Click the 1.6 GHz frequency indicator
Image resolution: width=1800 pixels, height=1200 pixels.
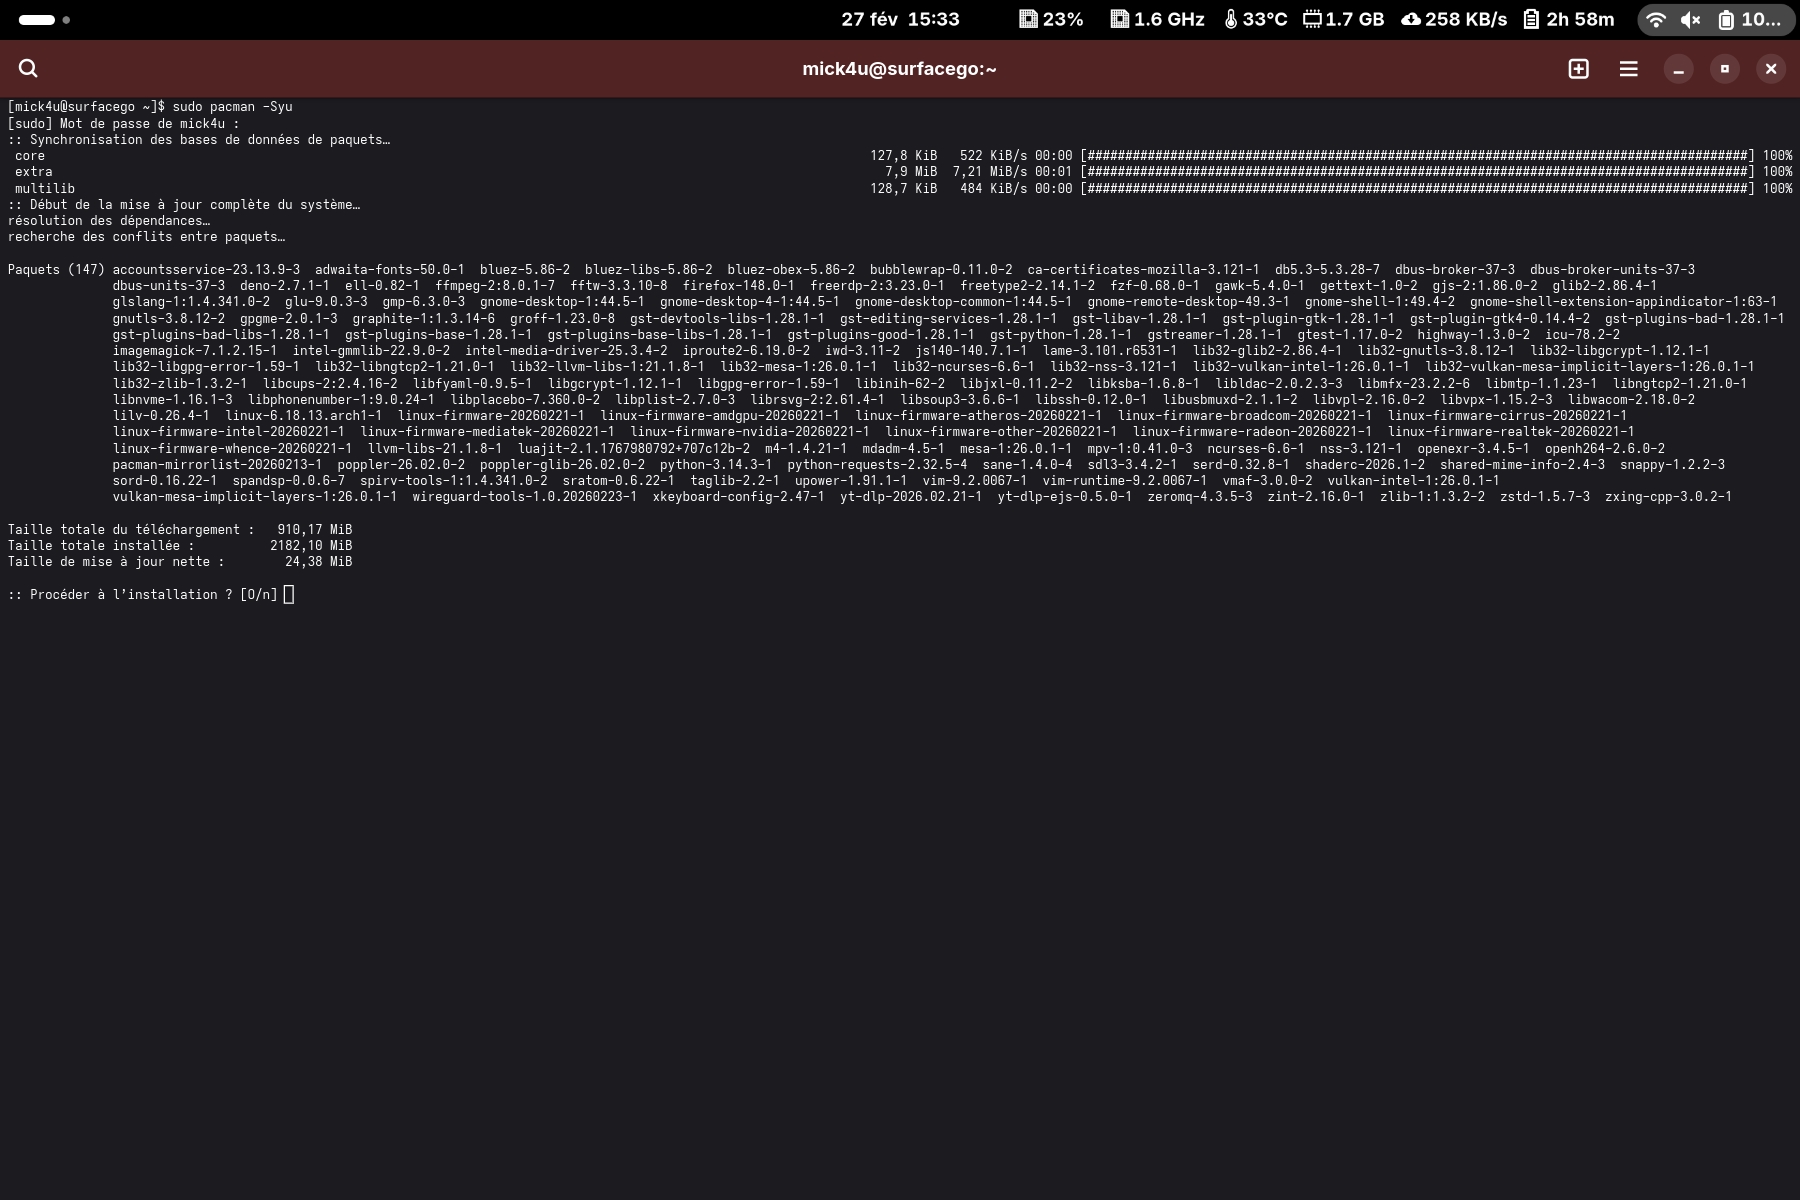[x=1157, y=19]
